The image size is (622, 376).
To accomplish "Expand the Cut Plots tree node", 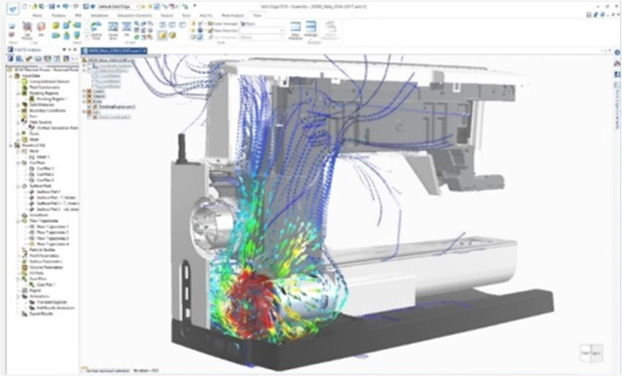I will 18,163.
